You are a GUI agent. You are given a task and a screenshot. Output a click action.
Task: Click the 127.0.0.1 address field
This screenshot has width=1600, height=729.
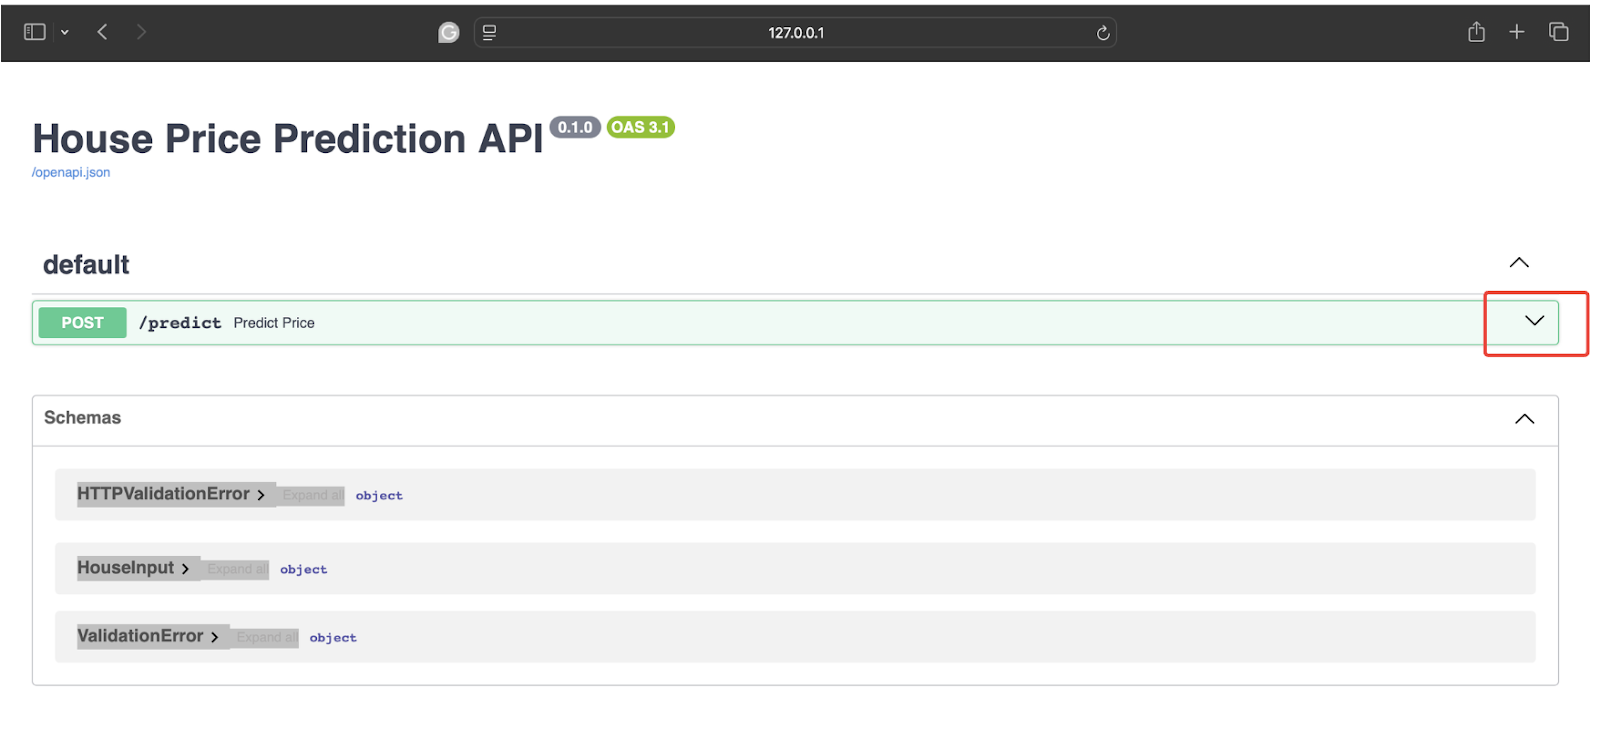pos(795,33)
